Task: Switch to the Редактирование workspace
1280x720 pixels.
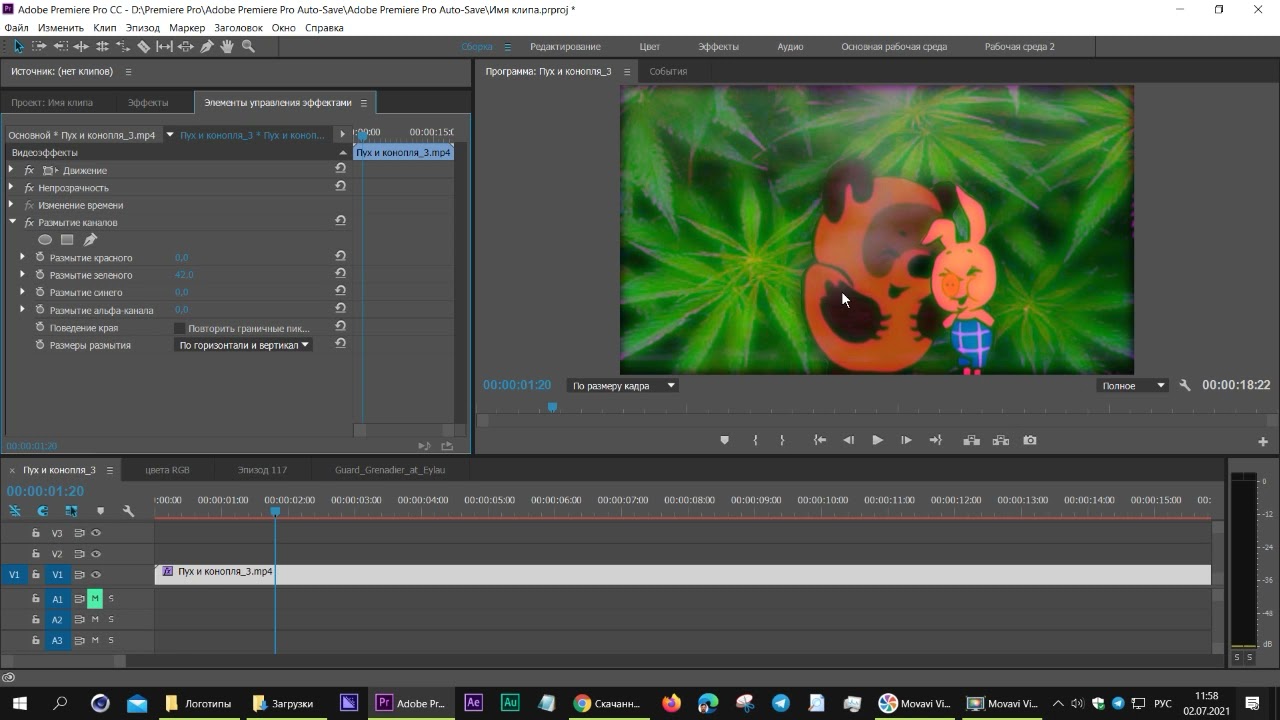Action: [x=565, y=47]
